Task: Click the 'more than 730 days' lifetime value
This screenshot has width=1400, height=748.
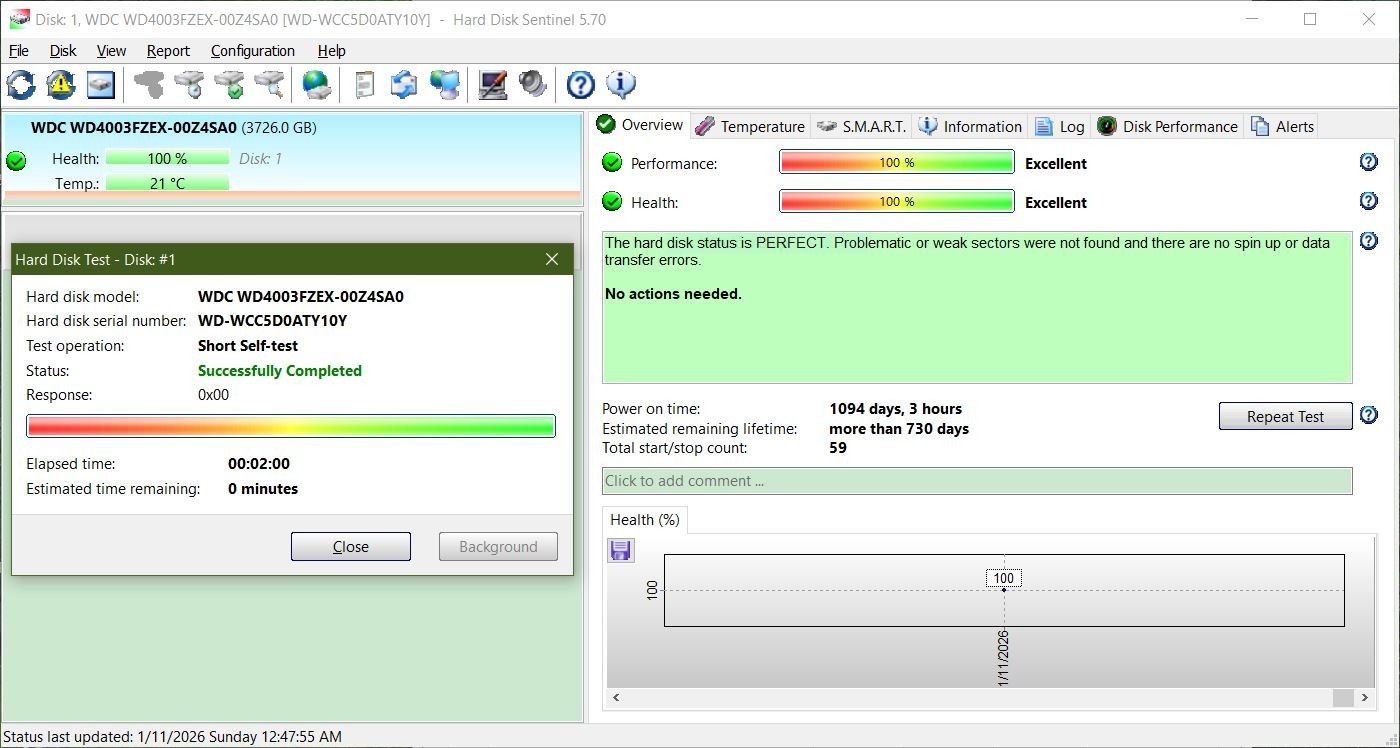Action: (899, 429)
